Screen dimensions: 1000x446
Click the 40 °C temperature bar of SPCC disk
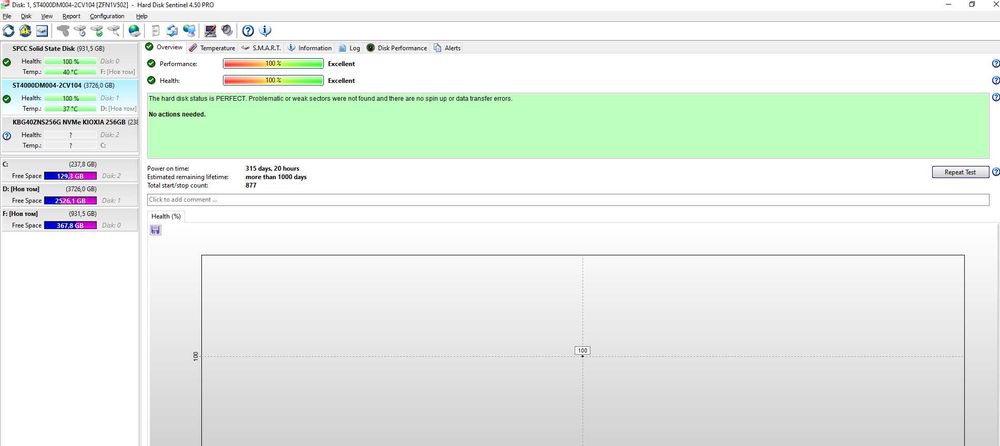click(70, 72)
